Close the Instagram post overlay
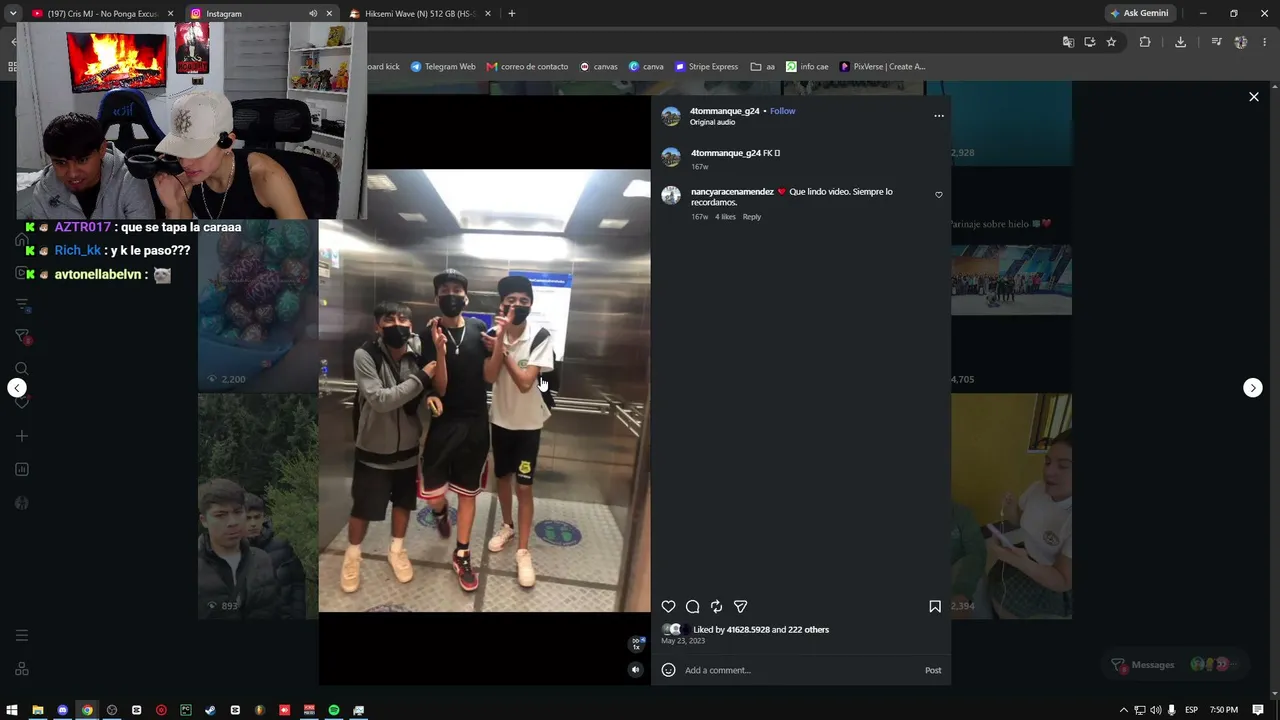 coord(1254,97)
